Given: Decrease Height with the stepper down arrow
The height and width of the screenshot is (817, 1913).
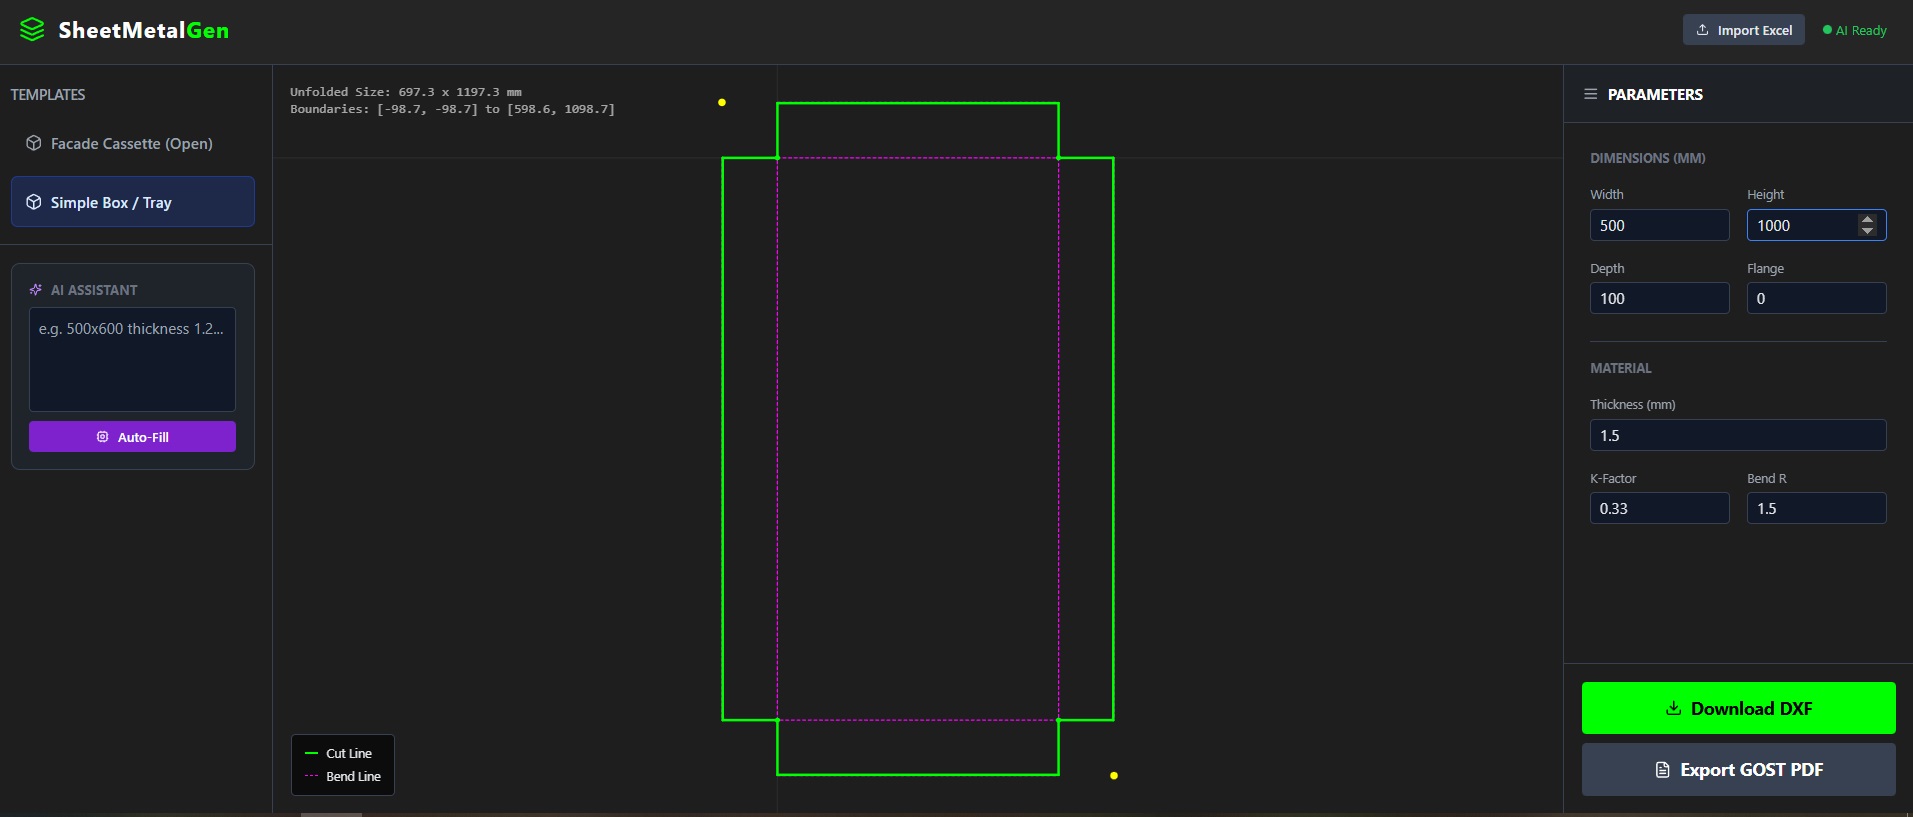Looking at the screenshot, I should 1867,231.
